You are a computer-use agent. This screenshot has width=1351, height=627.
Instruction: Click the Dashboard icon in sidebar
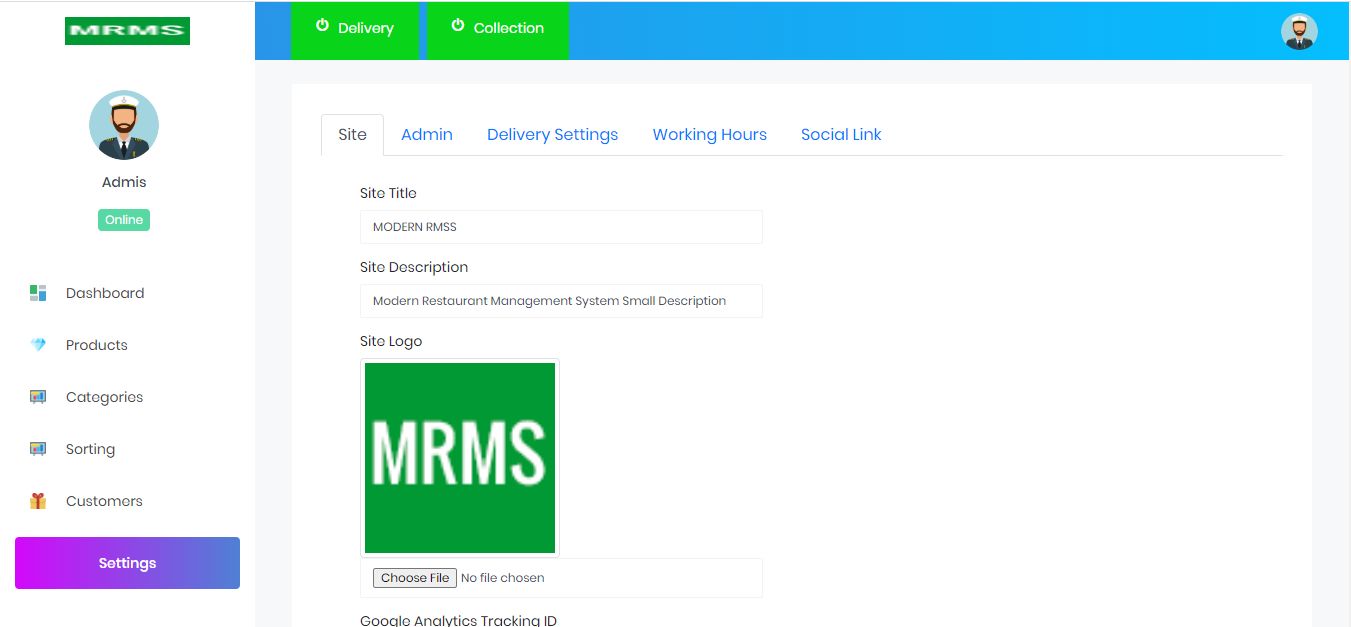click(x=38, y=293)
